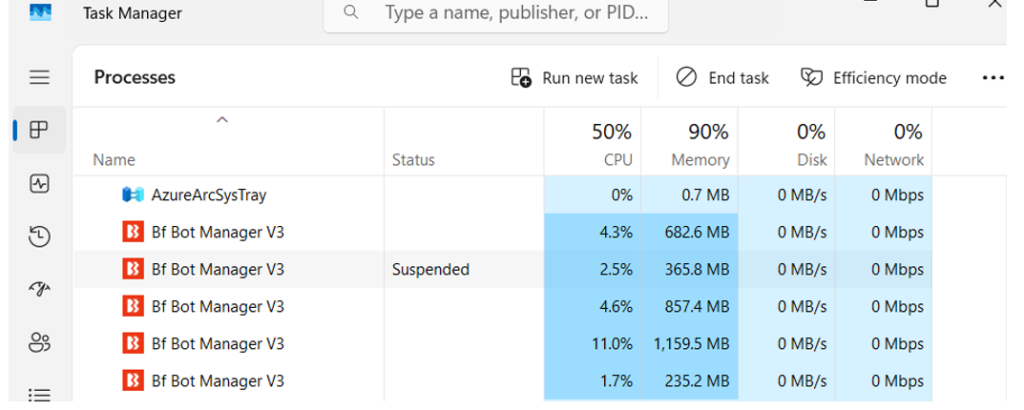Select the Suspended Bf Bot Manager V3 row
This screenshot has width=1024, height=410.
[218, 269]
